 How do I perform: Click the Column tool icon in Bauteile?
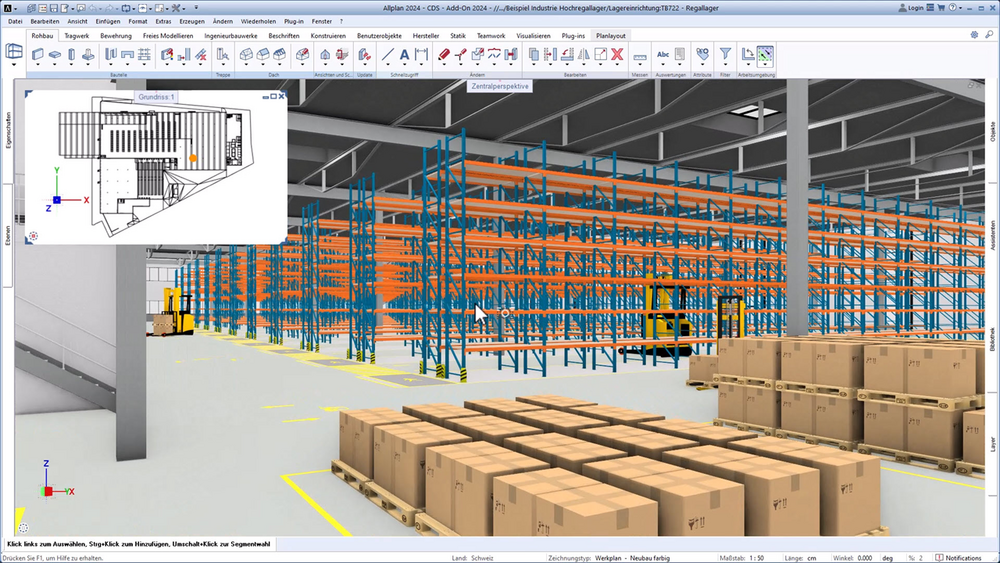[x=71, y=55]
